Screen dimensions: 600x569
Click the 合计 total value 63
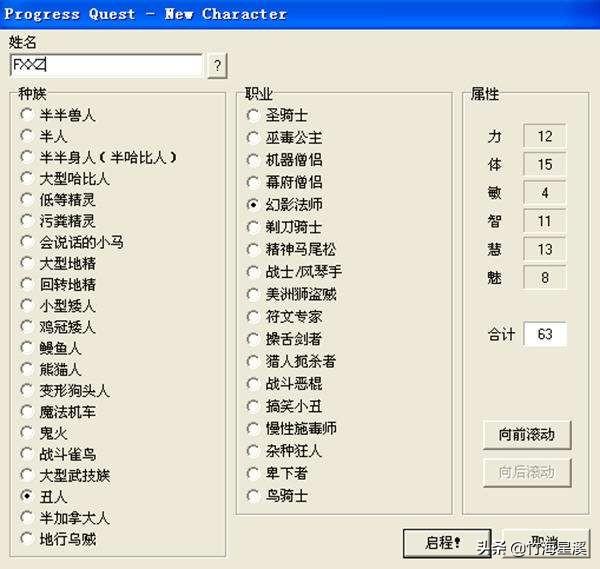tap(545, 334)
